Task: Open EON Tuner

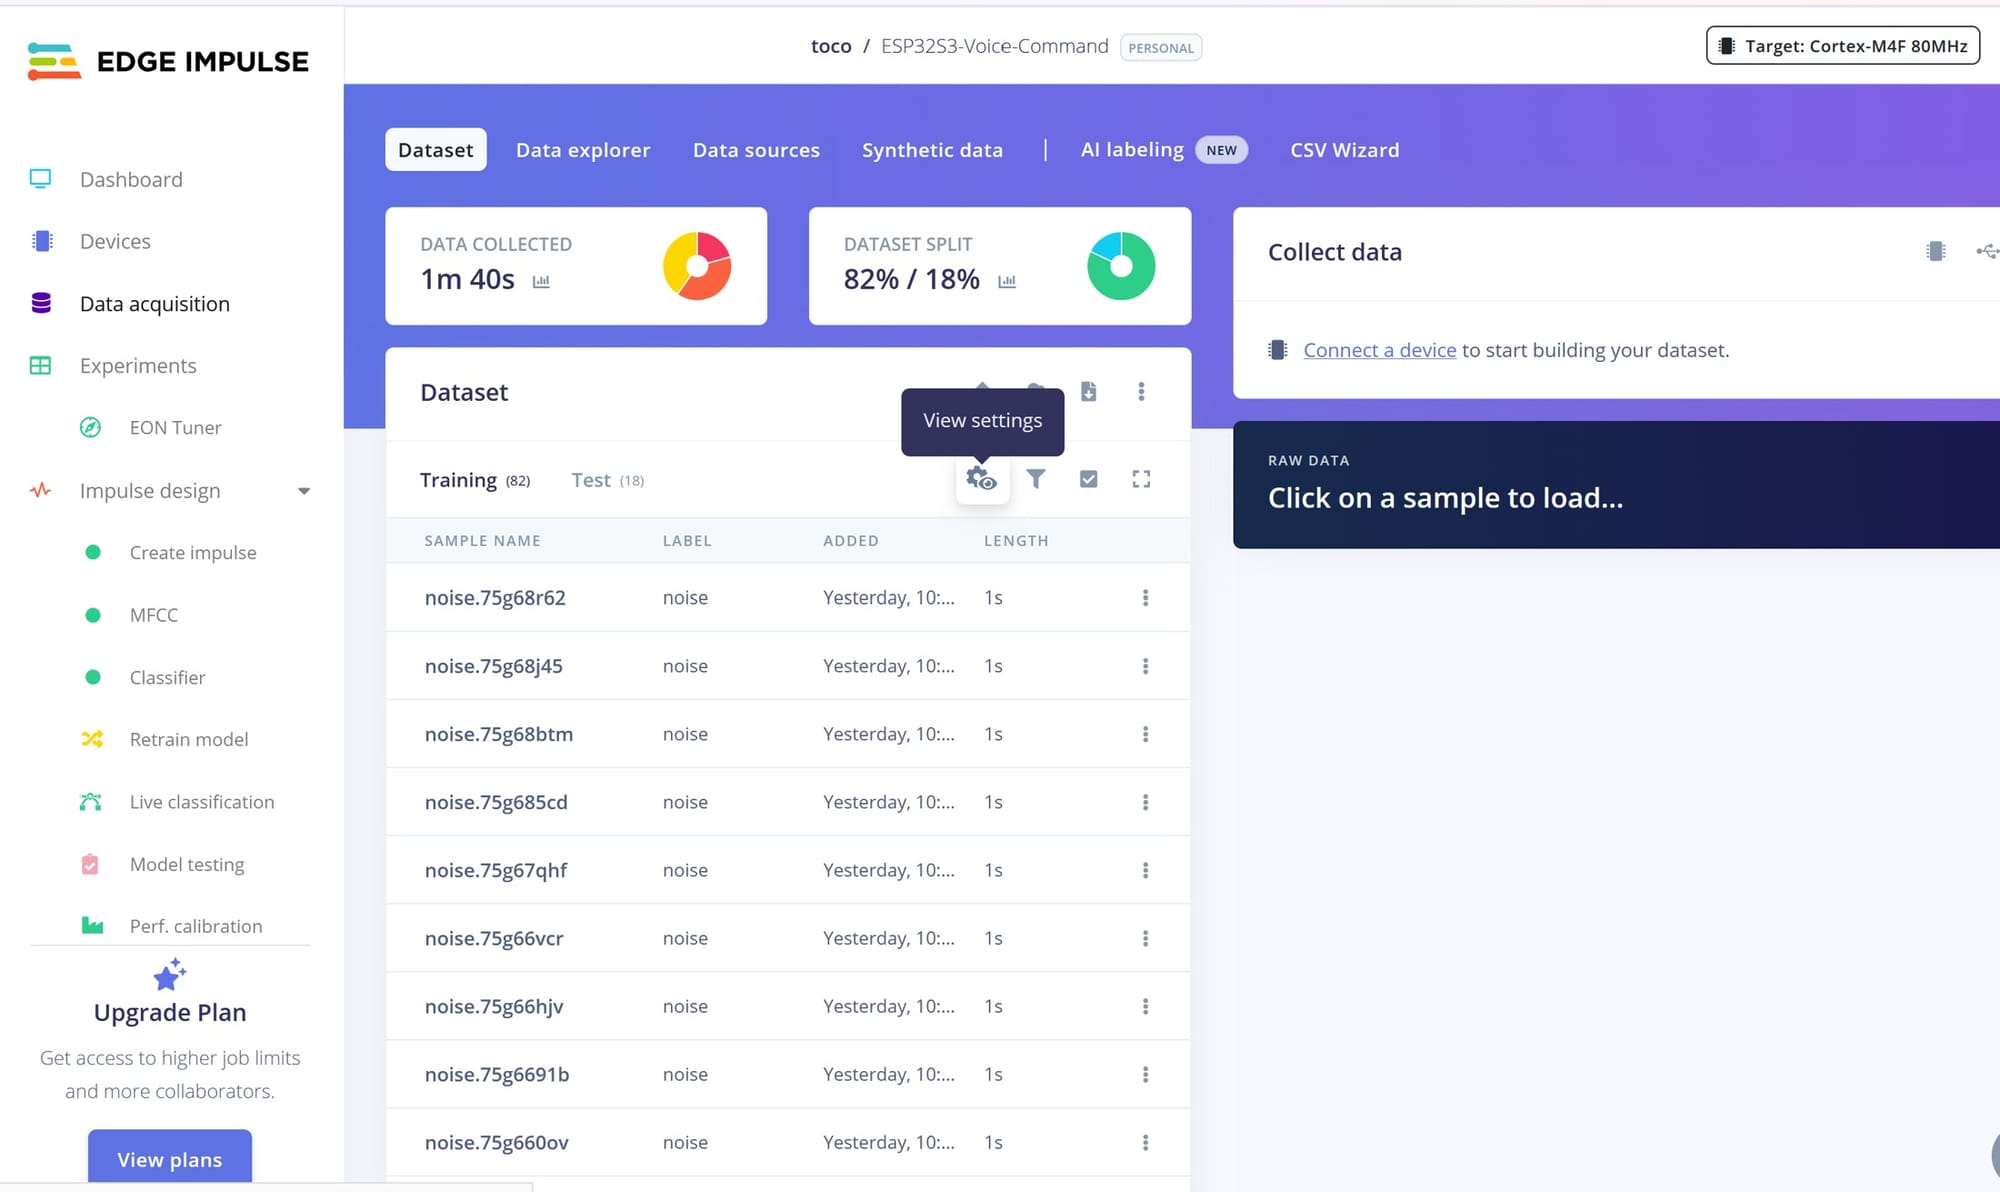Action: coord(175,428)
